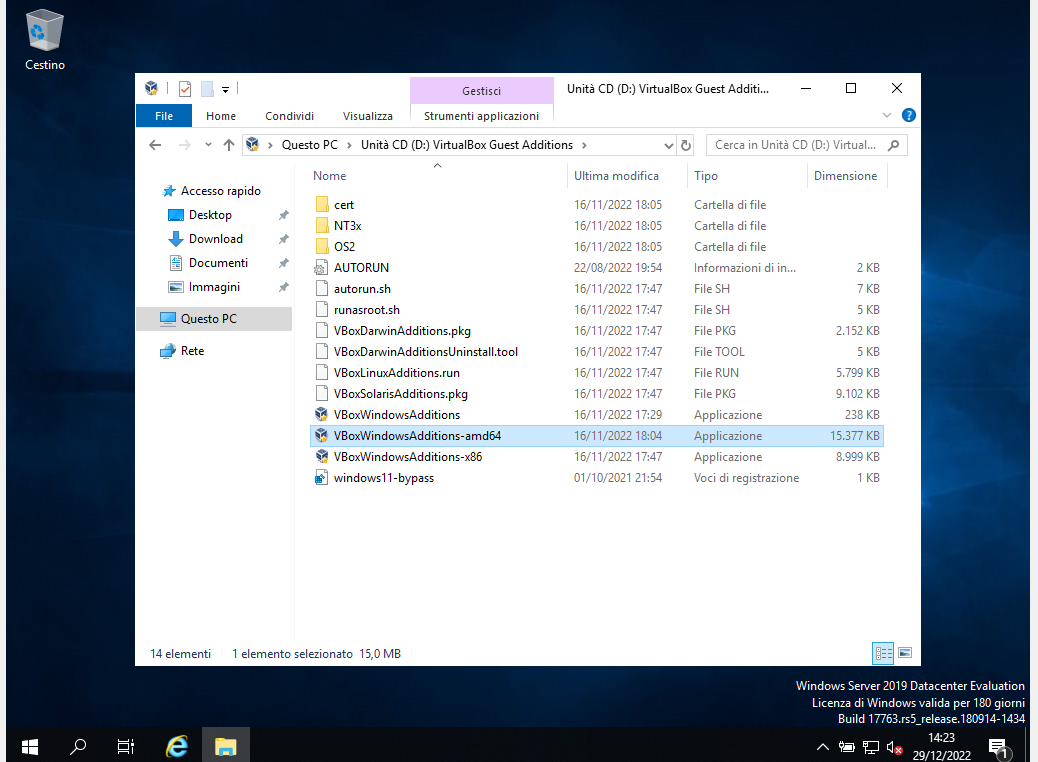Go up one folder level arrow
The image size is (1038, 762).
pyautogui.click(x=229, y=145)
